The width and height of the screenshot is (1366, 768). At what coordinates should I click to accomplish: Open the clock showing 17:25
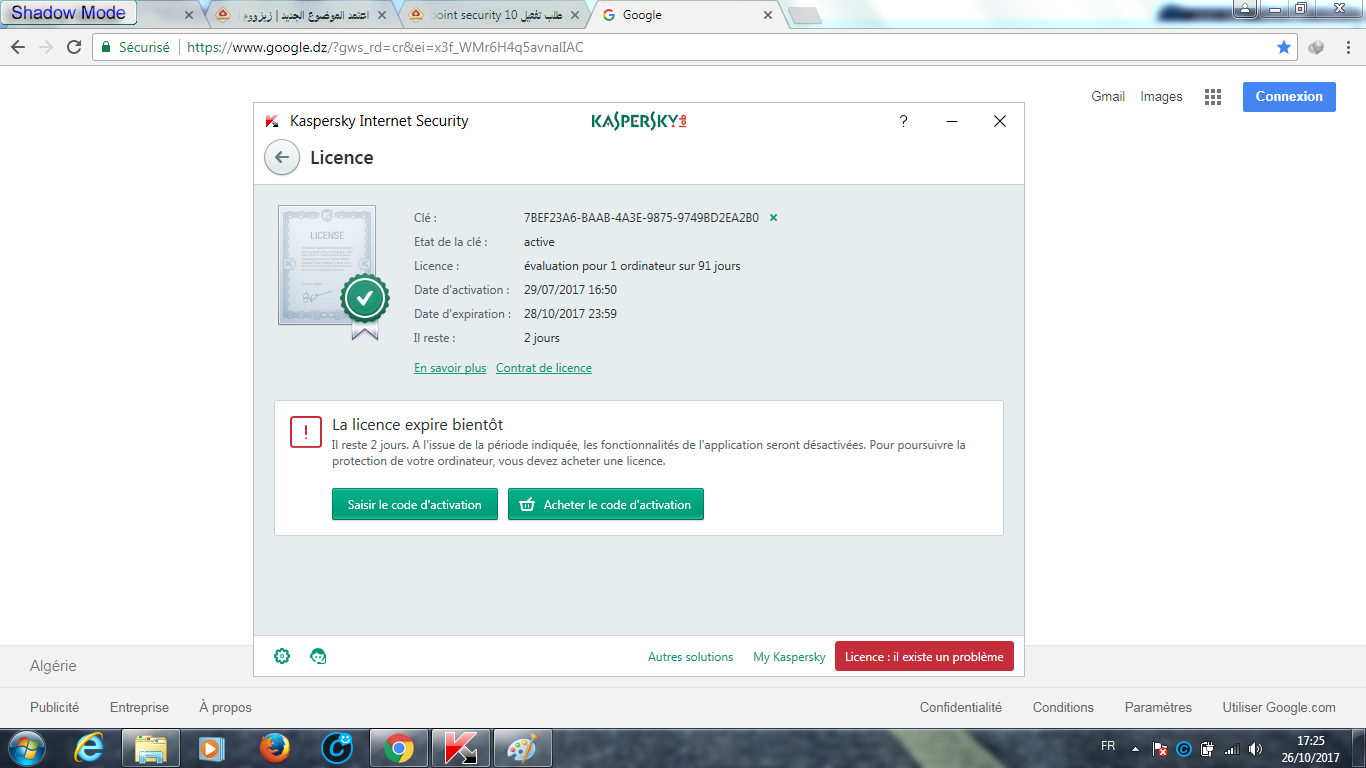pyautogui.click(x=1310, y=749)
